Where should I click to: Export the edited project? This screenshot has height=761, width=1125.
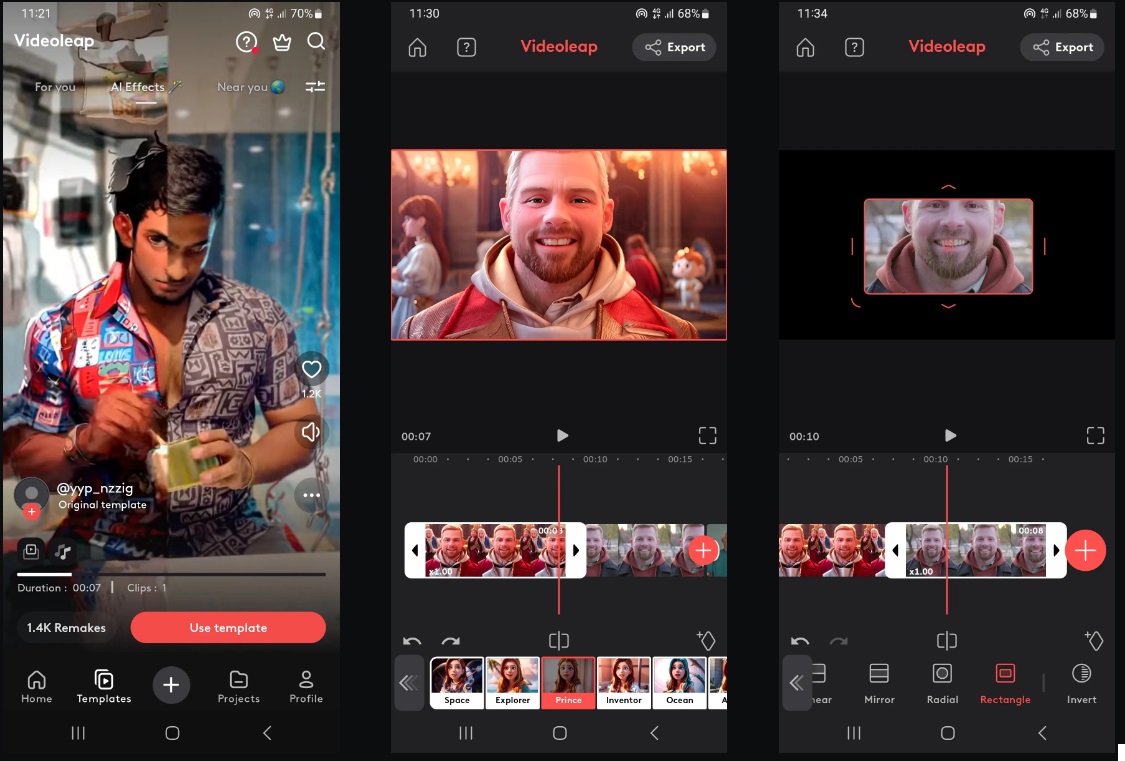coord(674,46)
